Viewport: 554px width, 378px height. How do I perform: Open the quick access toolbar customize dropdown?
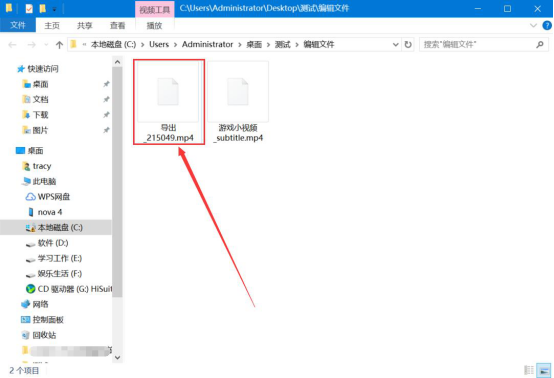(54, 9)
